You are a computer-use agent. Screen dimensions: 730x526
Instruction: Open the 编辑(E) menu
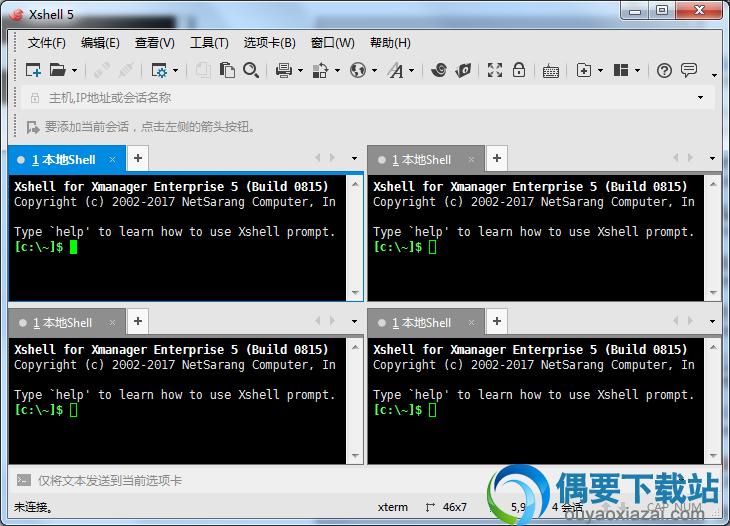click(x=100, y=43)
